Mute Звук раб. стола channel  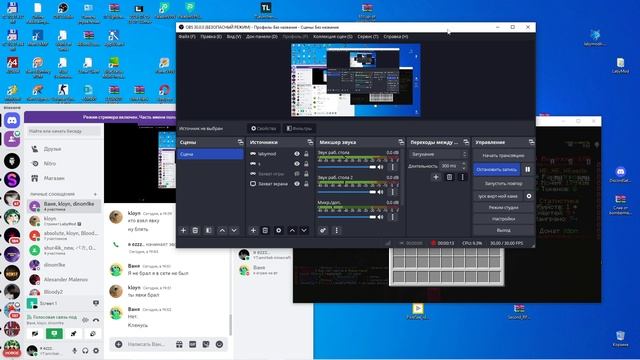380,167
